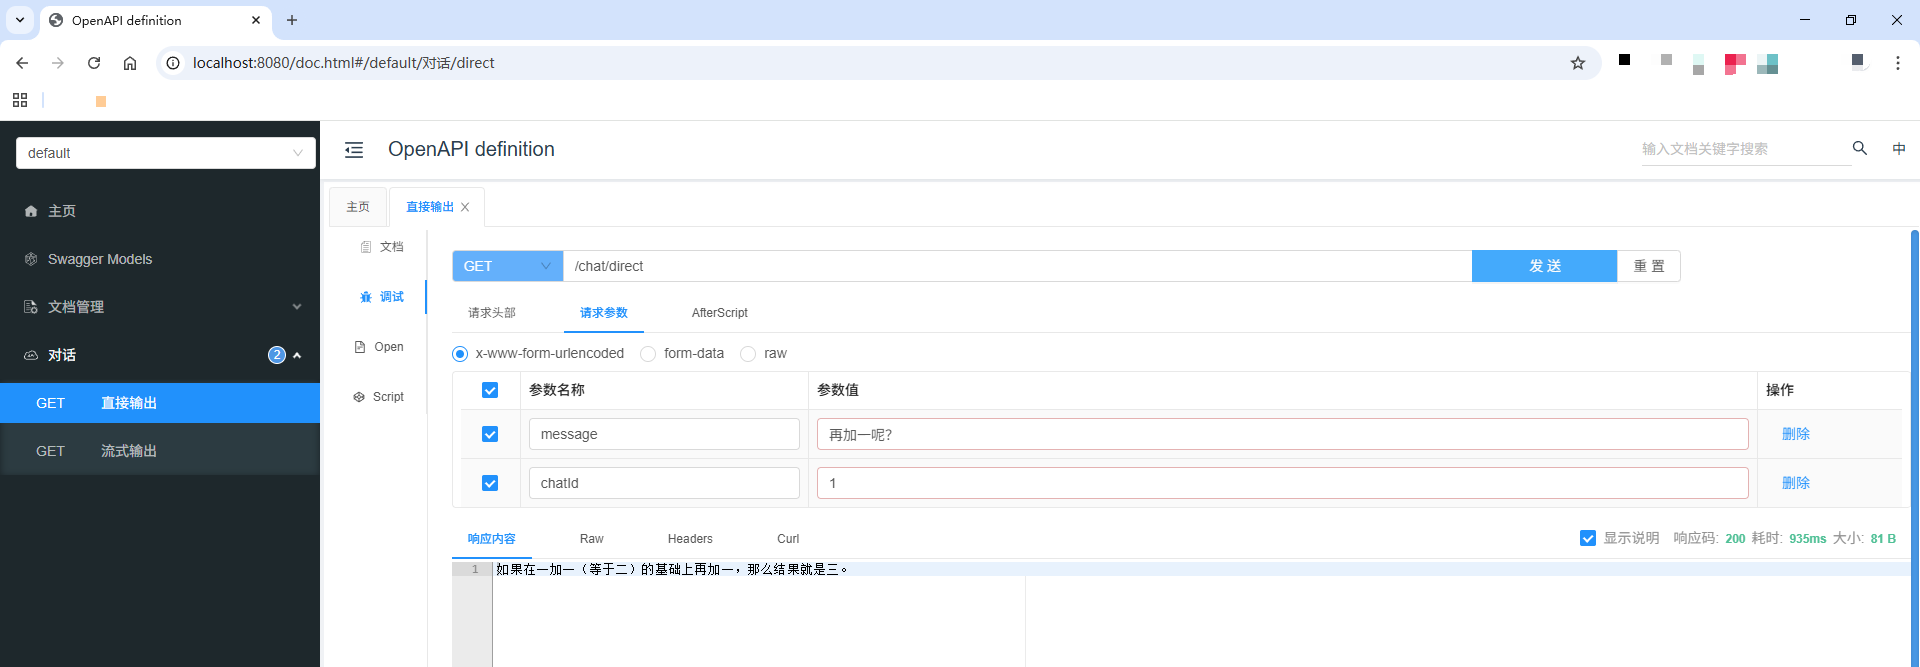
Task: Open a new browser tab
Action: click(x=292, y=20)
